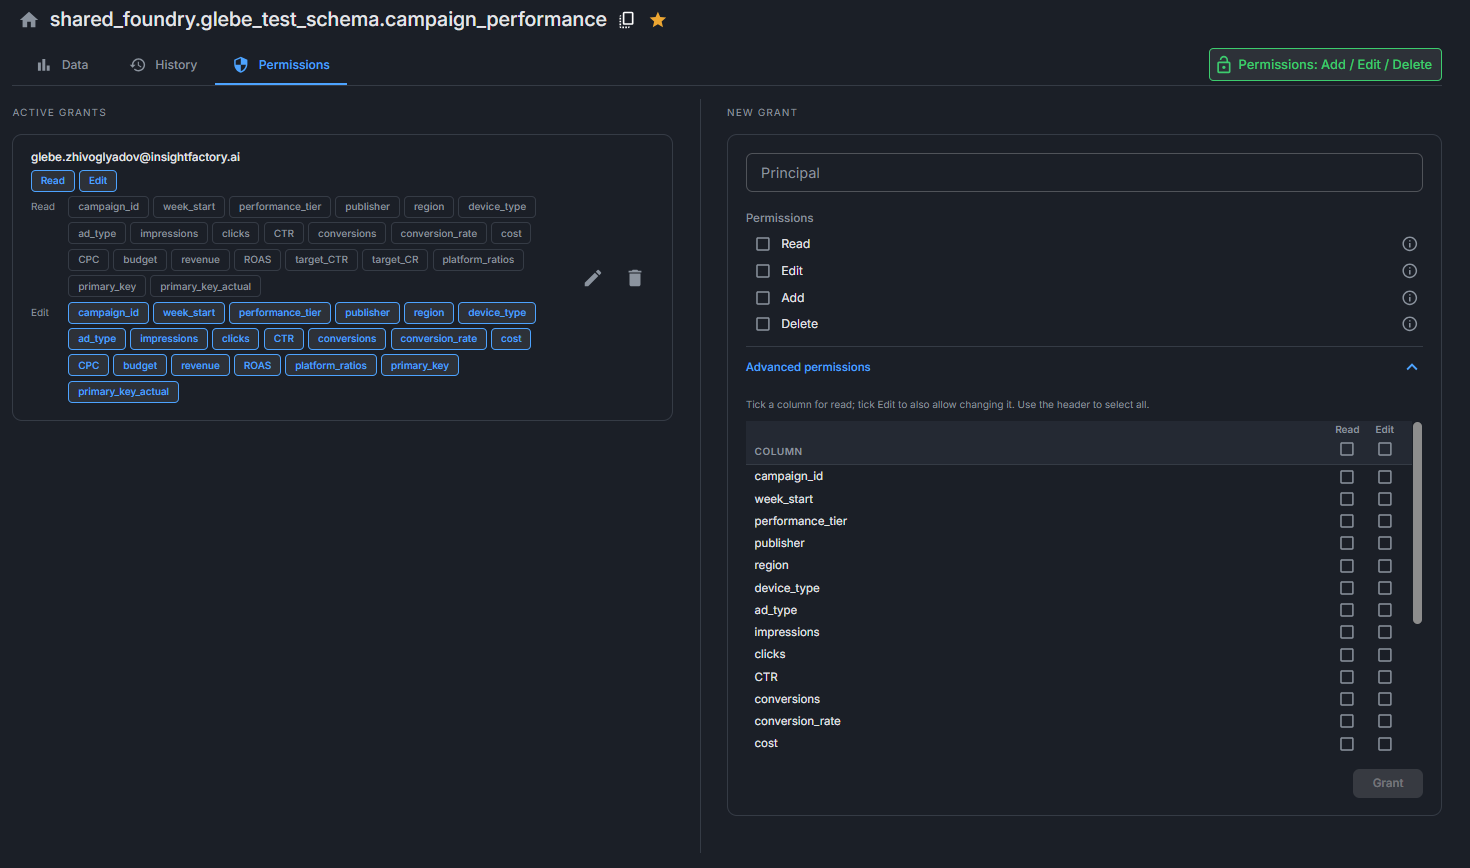Click the conversion_rate chip in Edit columns

coord(439,339)
